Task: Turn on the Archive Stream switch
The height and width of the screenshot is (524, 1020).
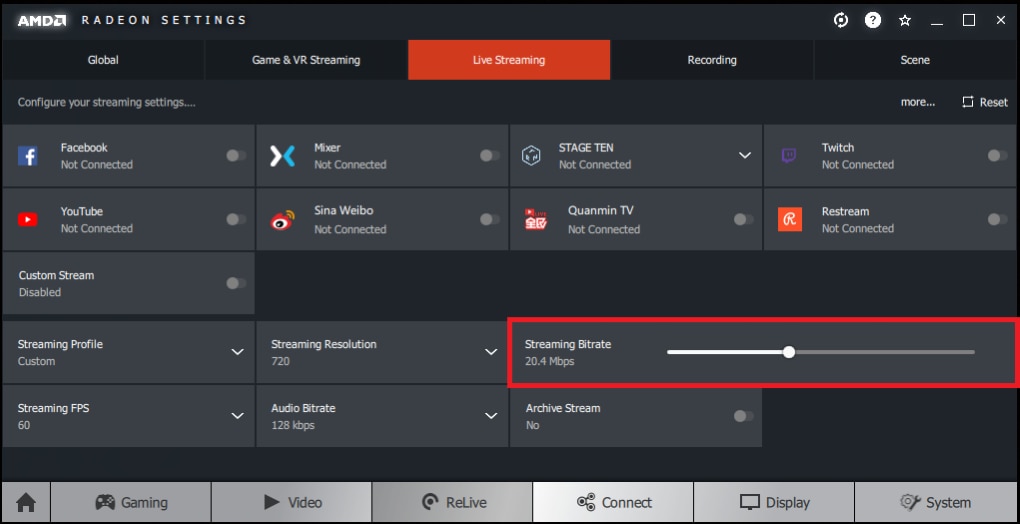Action: coord(744,416)
